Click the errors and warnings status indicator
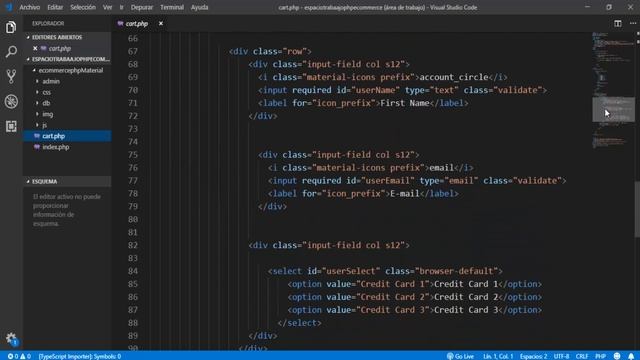640x360 pixels. coord(19,356)
